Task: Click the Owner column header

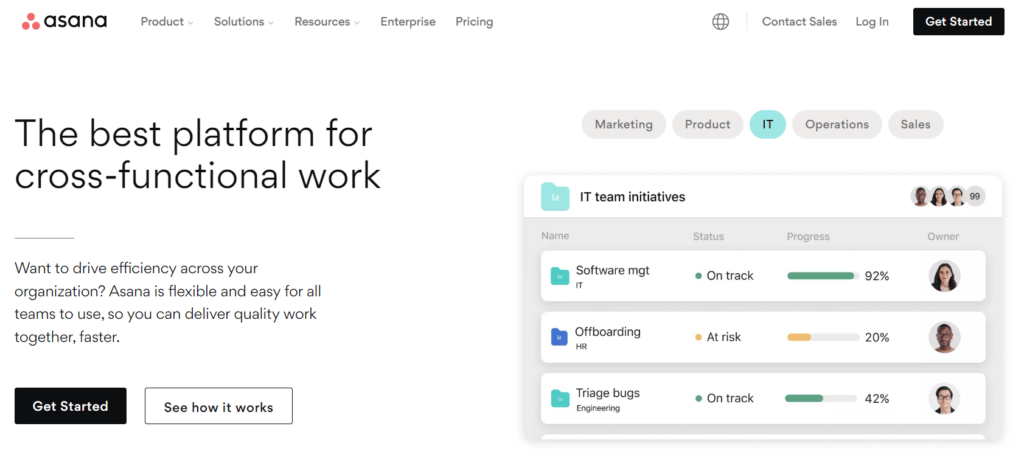Action: (943, 236)
